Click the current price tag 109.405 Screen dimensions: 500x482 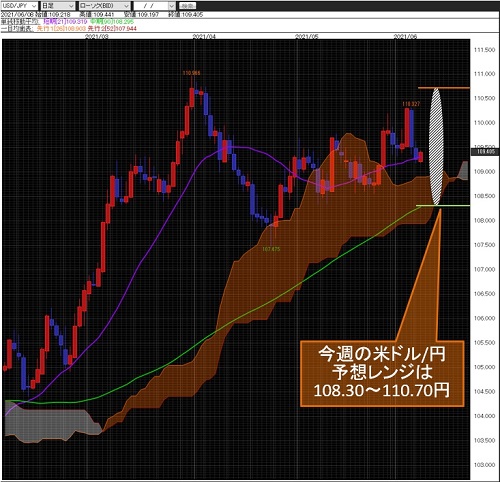pos(485,152)
